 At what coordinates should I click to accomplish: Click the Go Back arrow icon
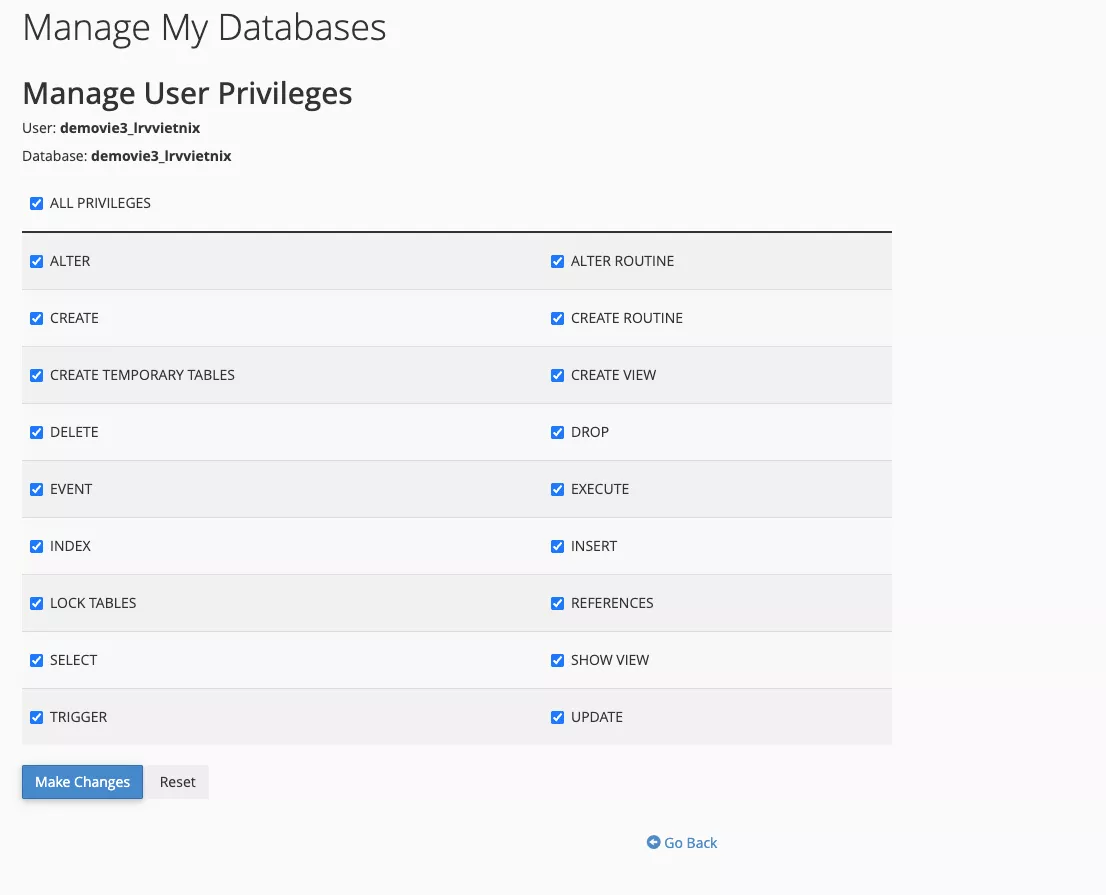(x=653, y=843)
